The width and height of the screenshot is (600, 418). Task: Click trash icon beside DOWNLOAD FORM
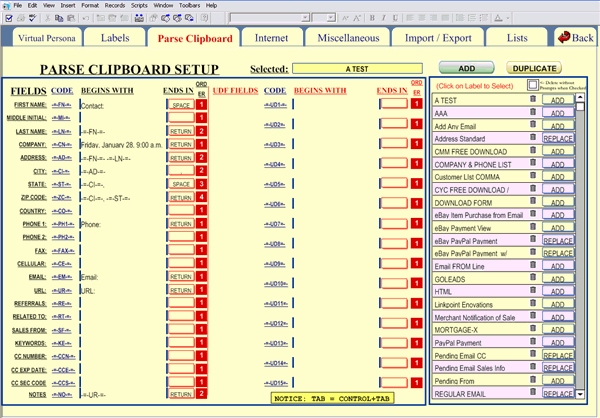(x=533, y=201)
